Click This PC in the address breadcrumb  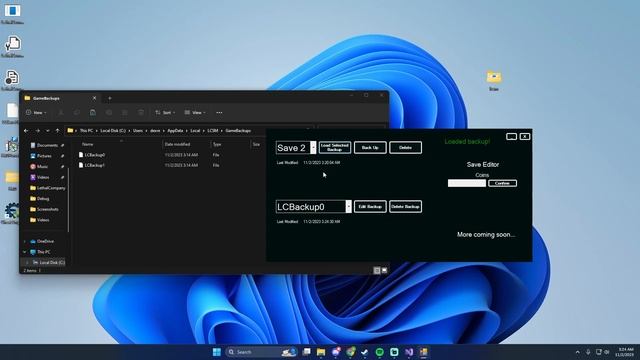coord(86,131)
